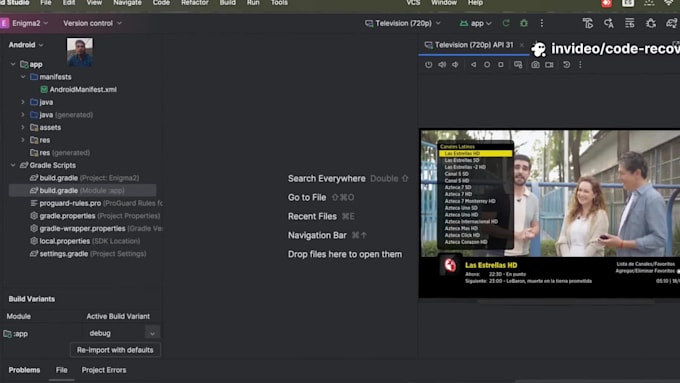Click the layout lines icon in top toolbar
The height and width of the screenshot is (383, 680).
(x=630, y=23)
